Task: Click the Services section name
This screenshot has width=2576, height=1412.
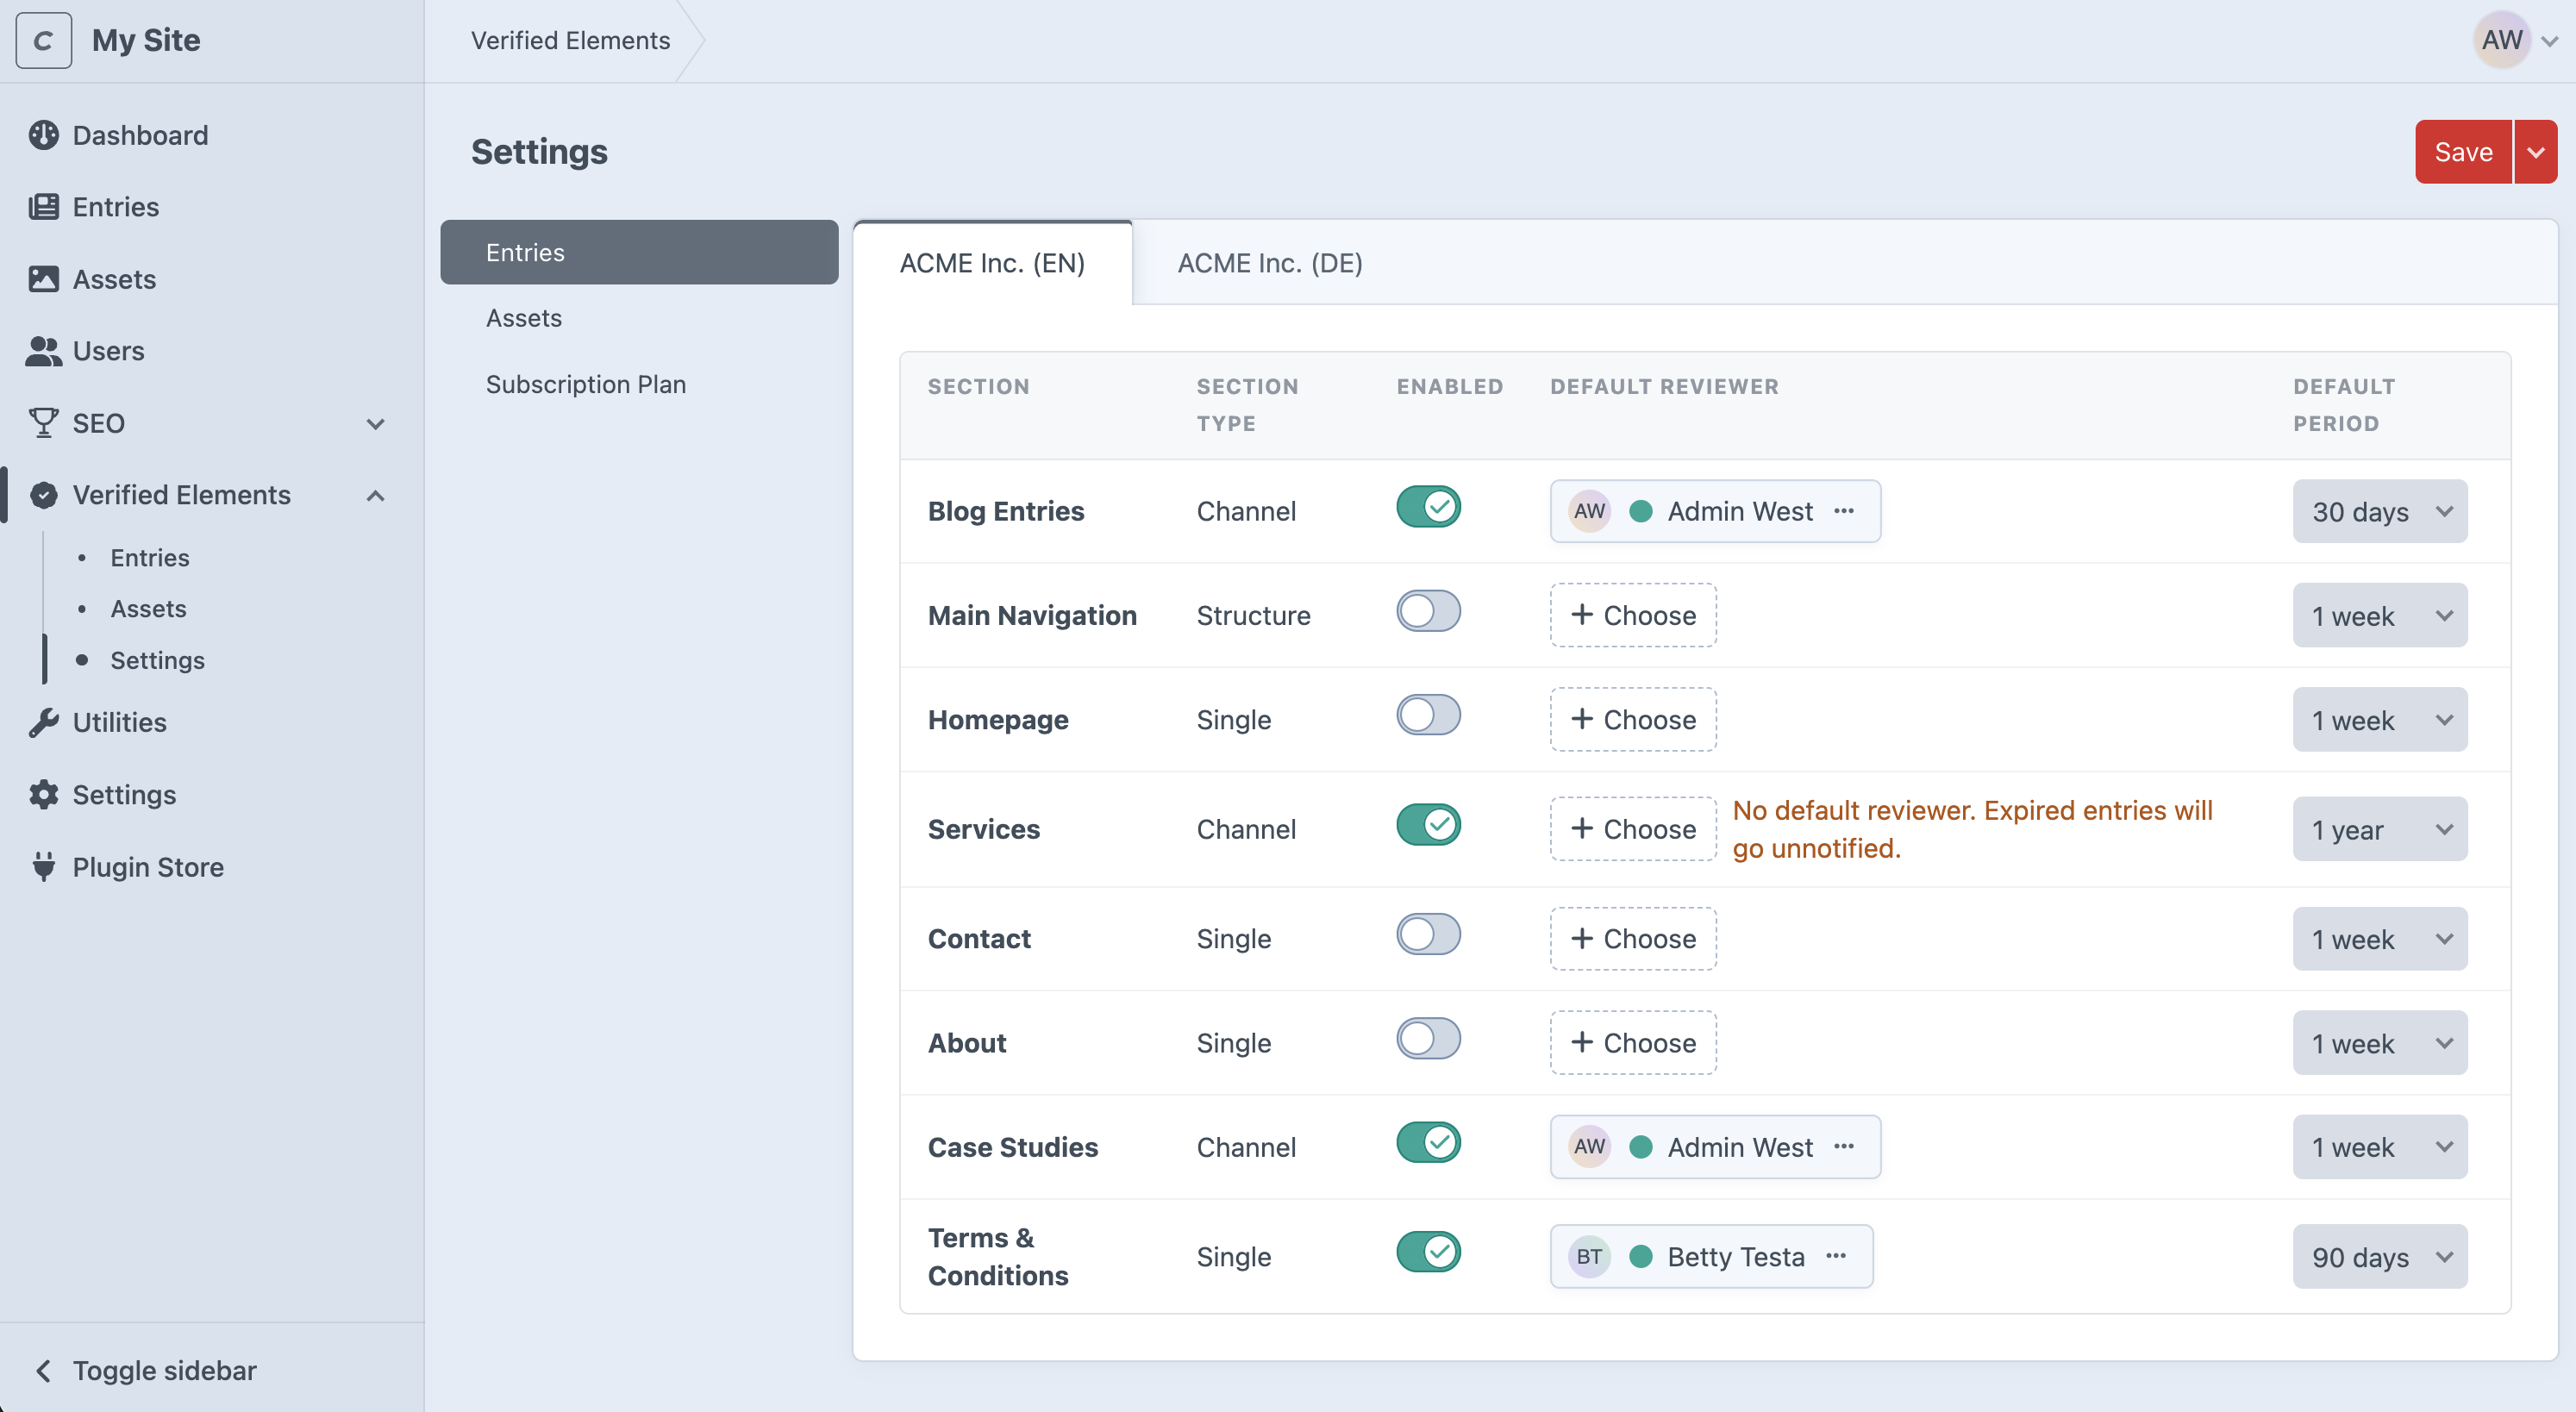Action: coord(984,829)
